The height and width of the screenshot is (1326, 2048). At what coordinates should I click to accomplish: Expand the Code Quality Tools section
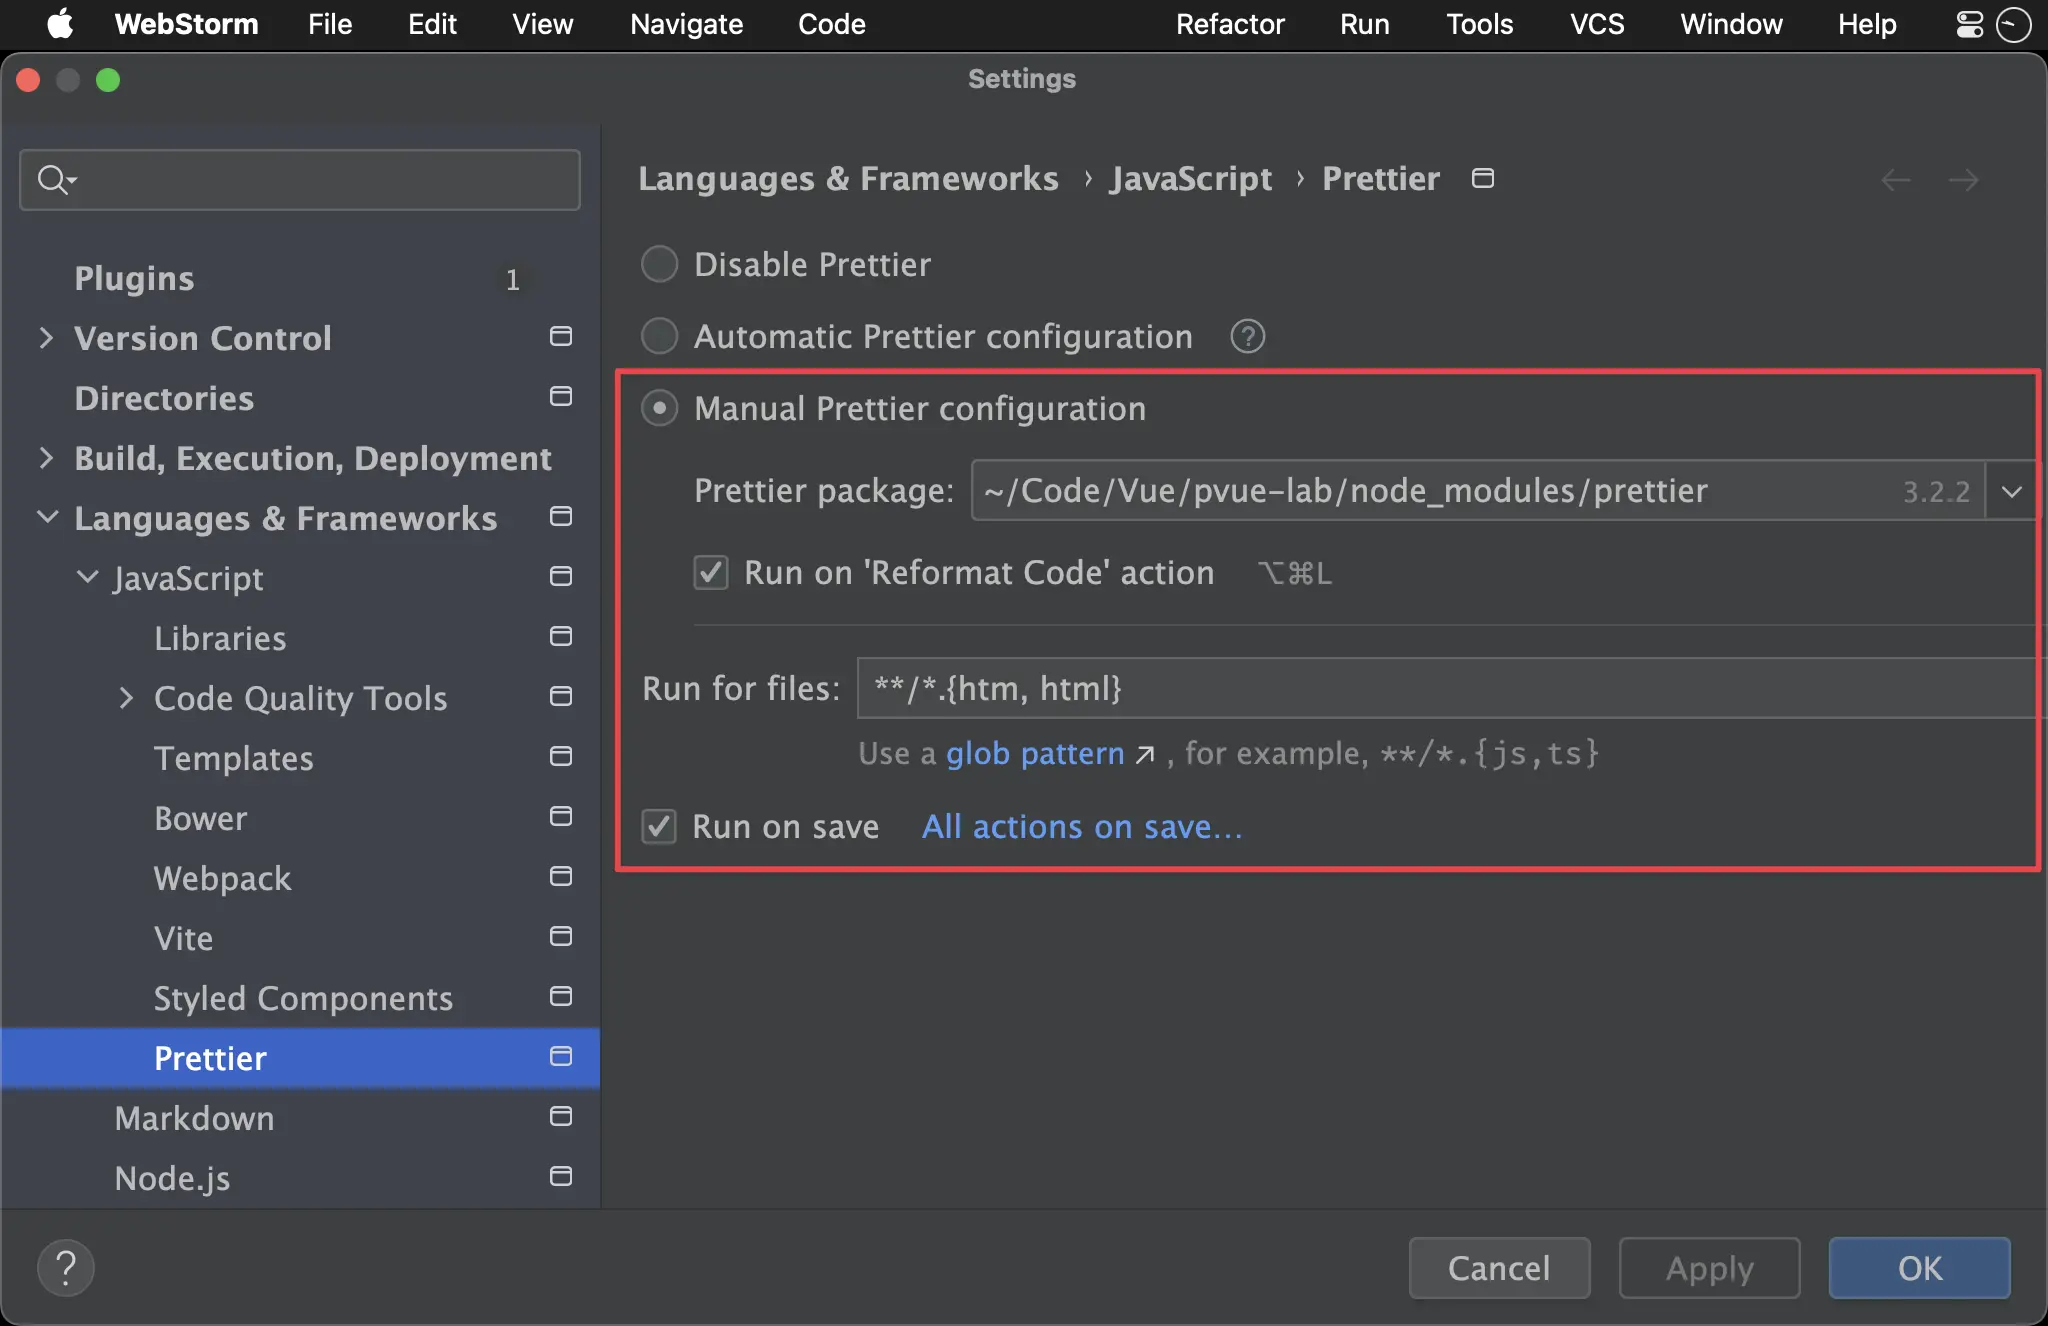tap(130, 697)
